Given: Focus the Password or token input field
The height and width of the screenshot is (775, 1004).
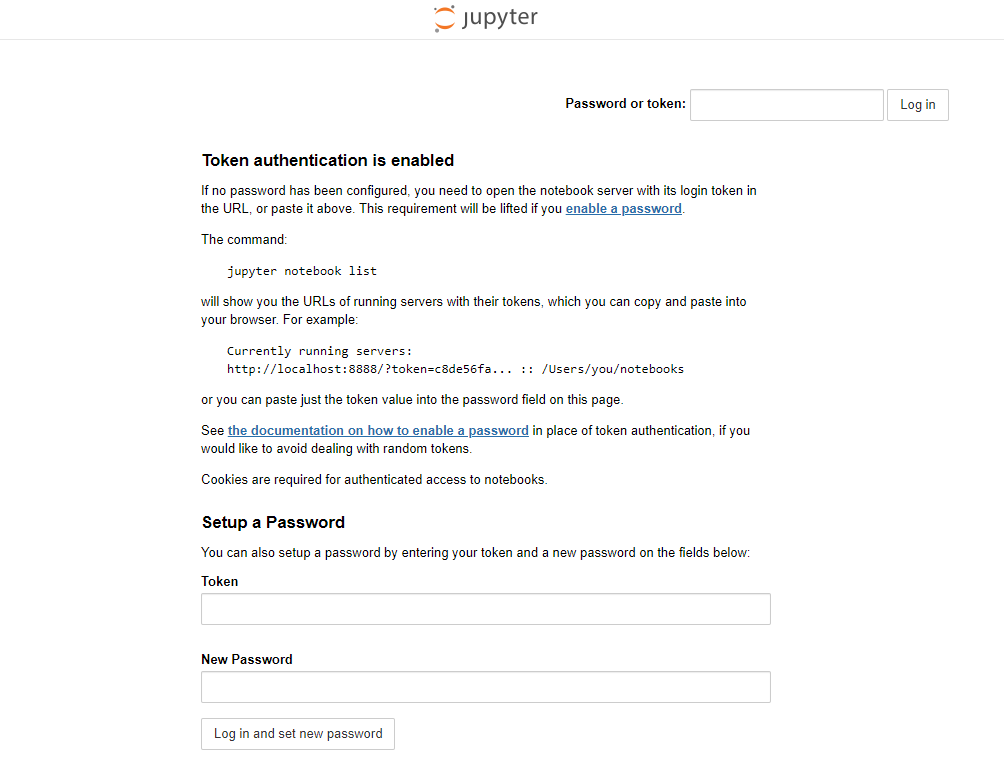Looking at the screenshot, I should (786, 105).
